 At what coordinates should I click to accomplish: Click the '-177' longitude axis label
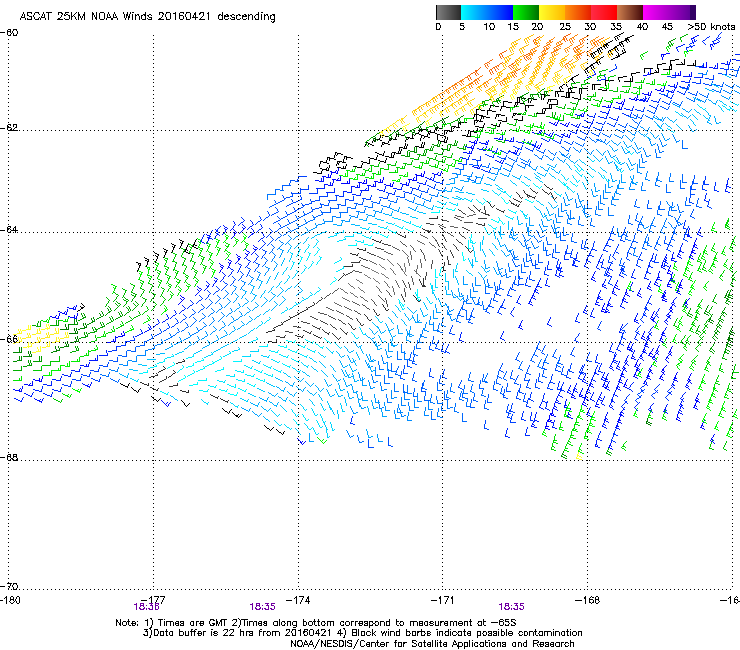click(153, 600)
